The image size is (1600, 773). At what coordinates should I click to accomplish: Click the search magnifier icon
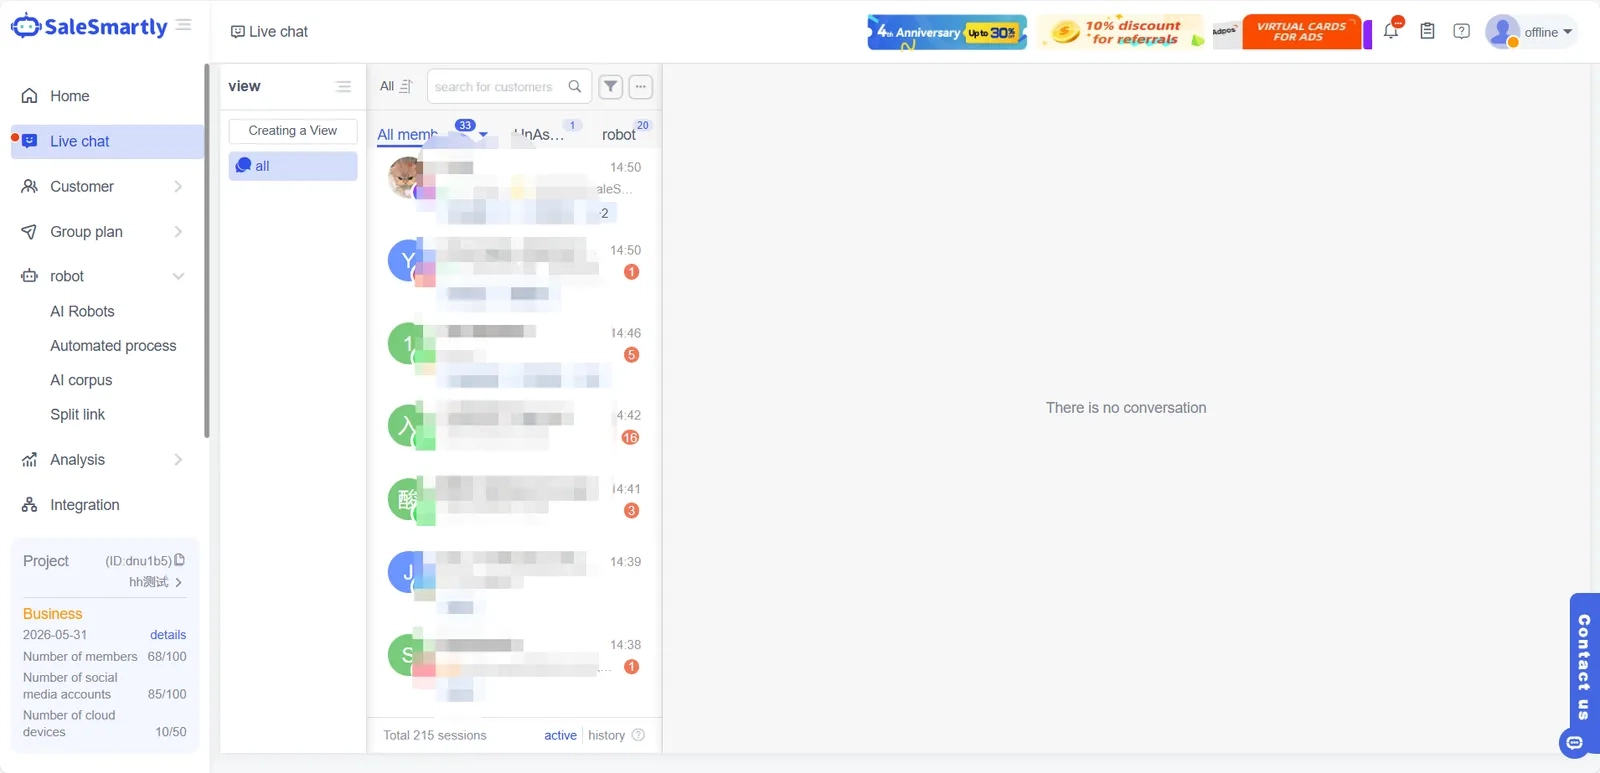coord(575,86)
